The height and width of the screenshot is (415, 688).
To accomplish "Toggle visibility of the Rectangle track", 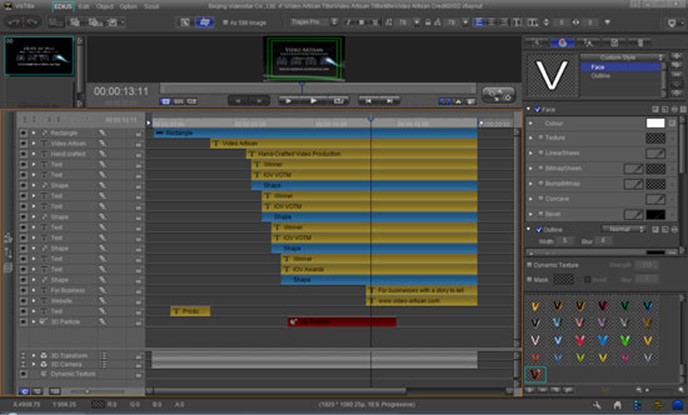I will [23, 133].
